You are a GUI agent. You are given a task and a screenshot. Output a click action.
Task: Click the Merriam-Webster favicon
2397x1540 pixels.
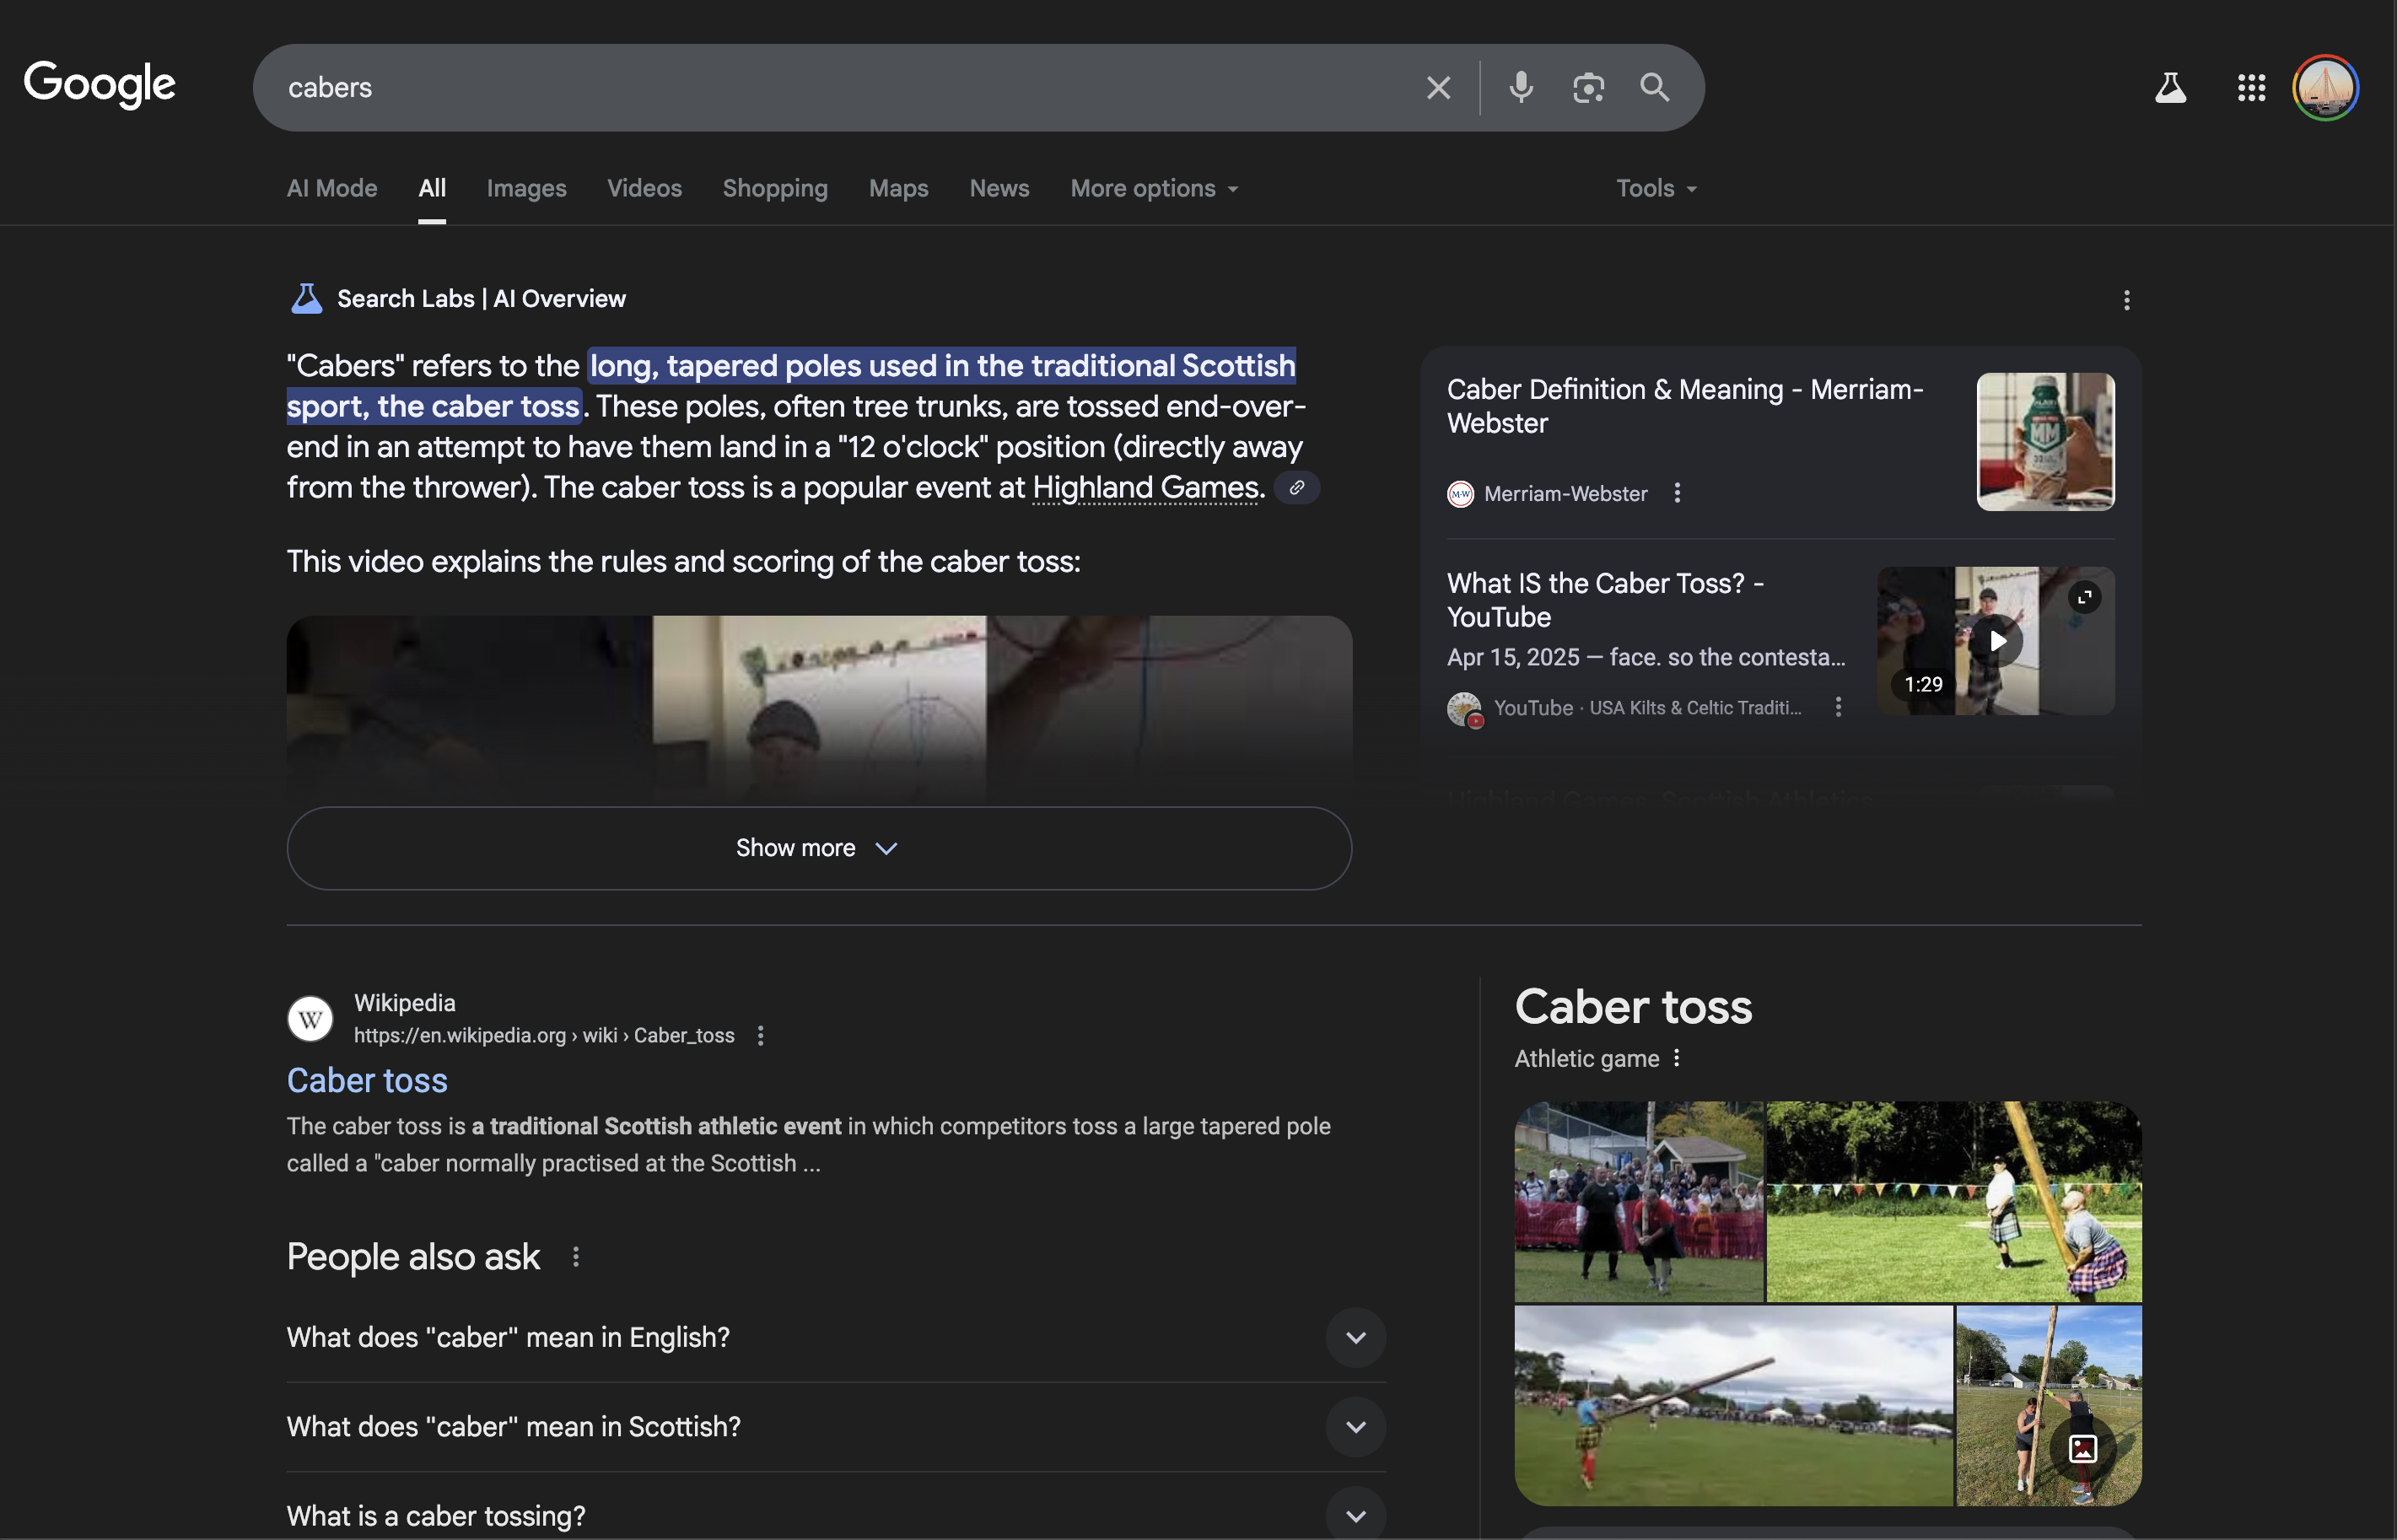point(1461,494)
